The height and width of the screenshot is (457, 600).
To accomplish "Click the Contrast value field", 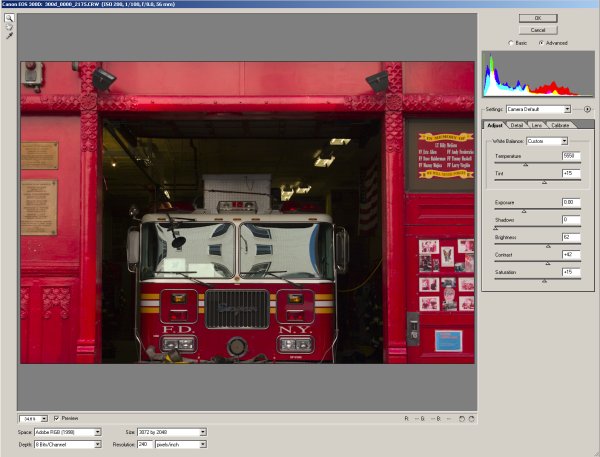I will (x=571, y=255).
